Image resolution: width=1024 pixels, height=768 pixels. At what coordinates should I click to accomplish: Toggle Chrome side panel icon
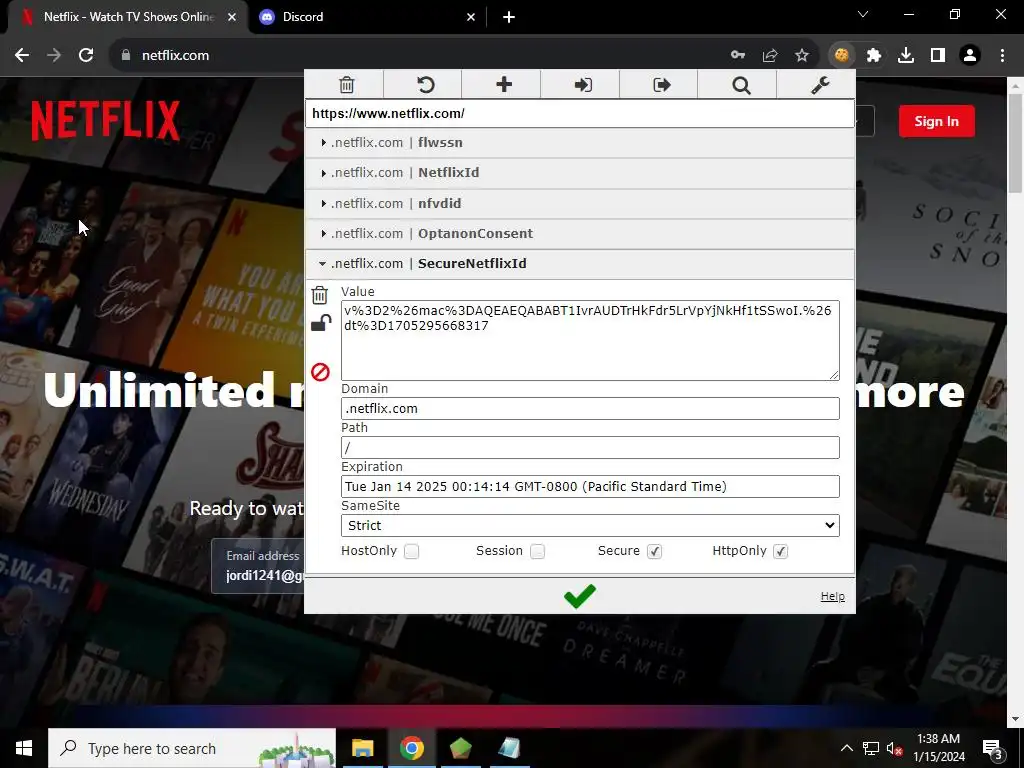938,56
